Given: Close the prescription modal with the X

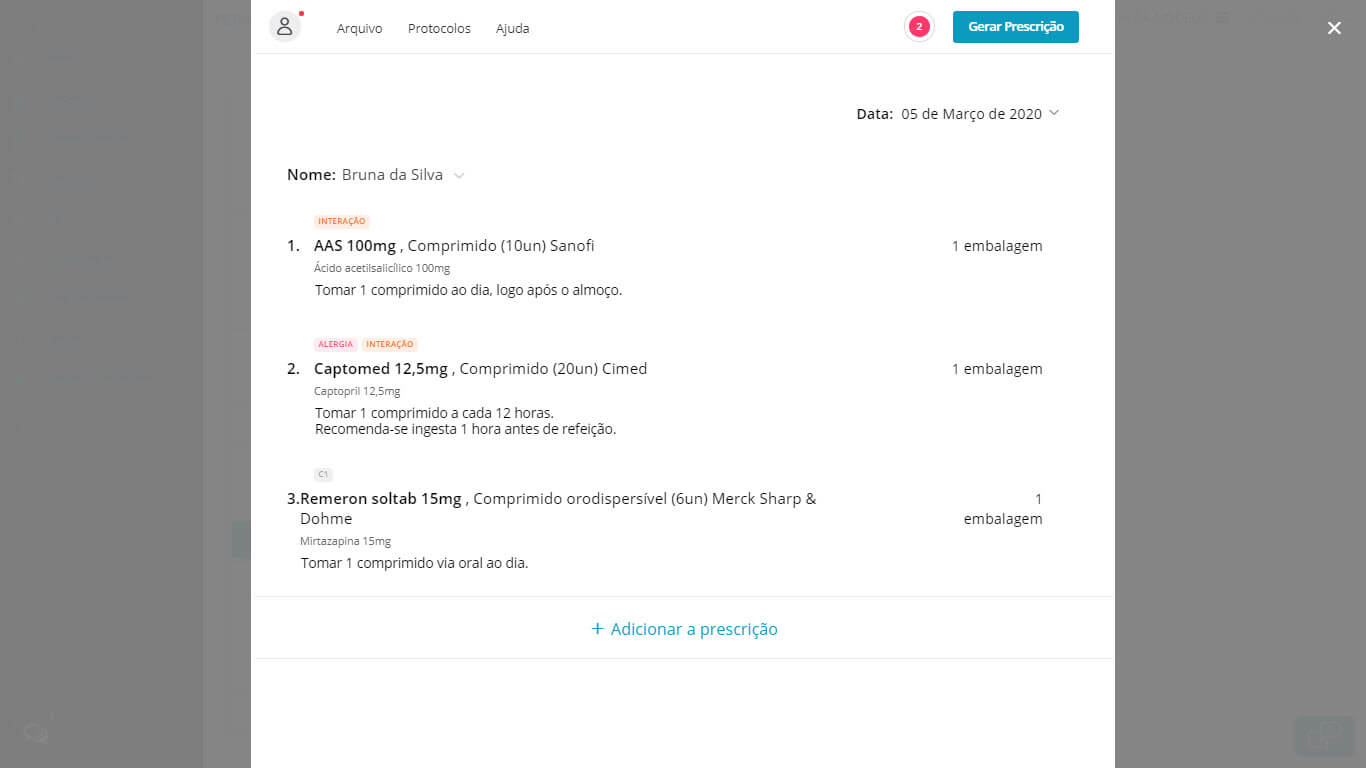Looking at the screenshot, I should 1334,28.
